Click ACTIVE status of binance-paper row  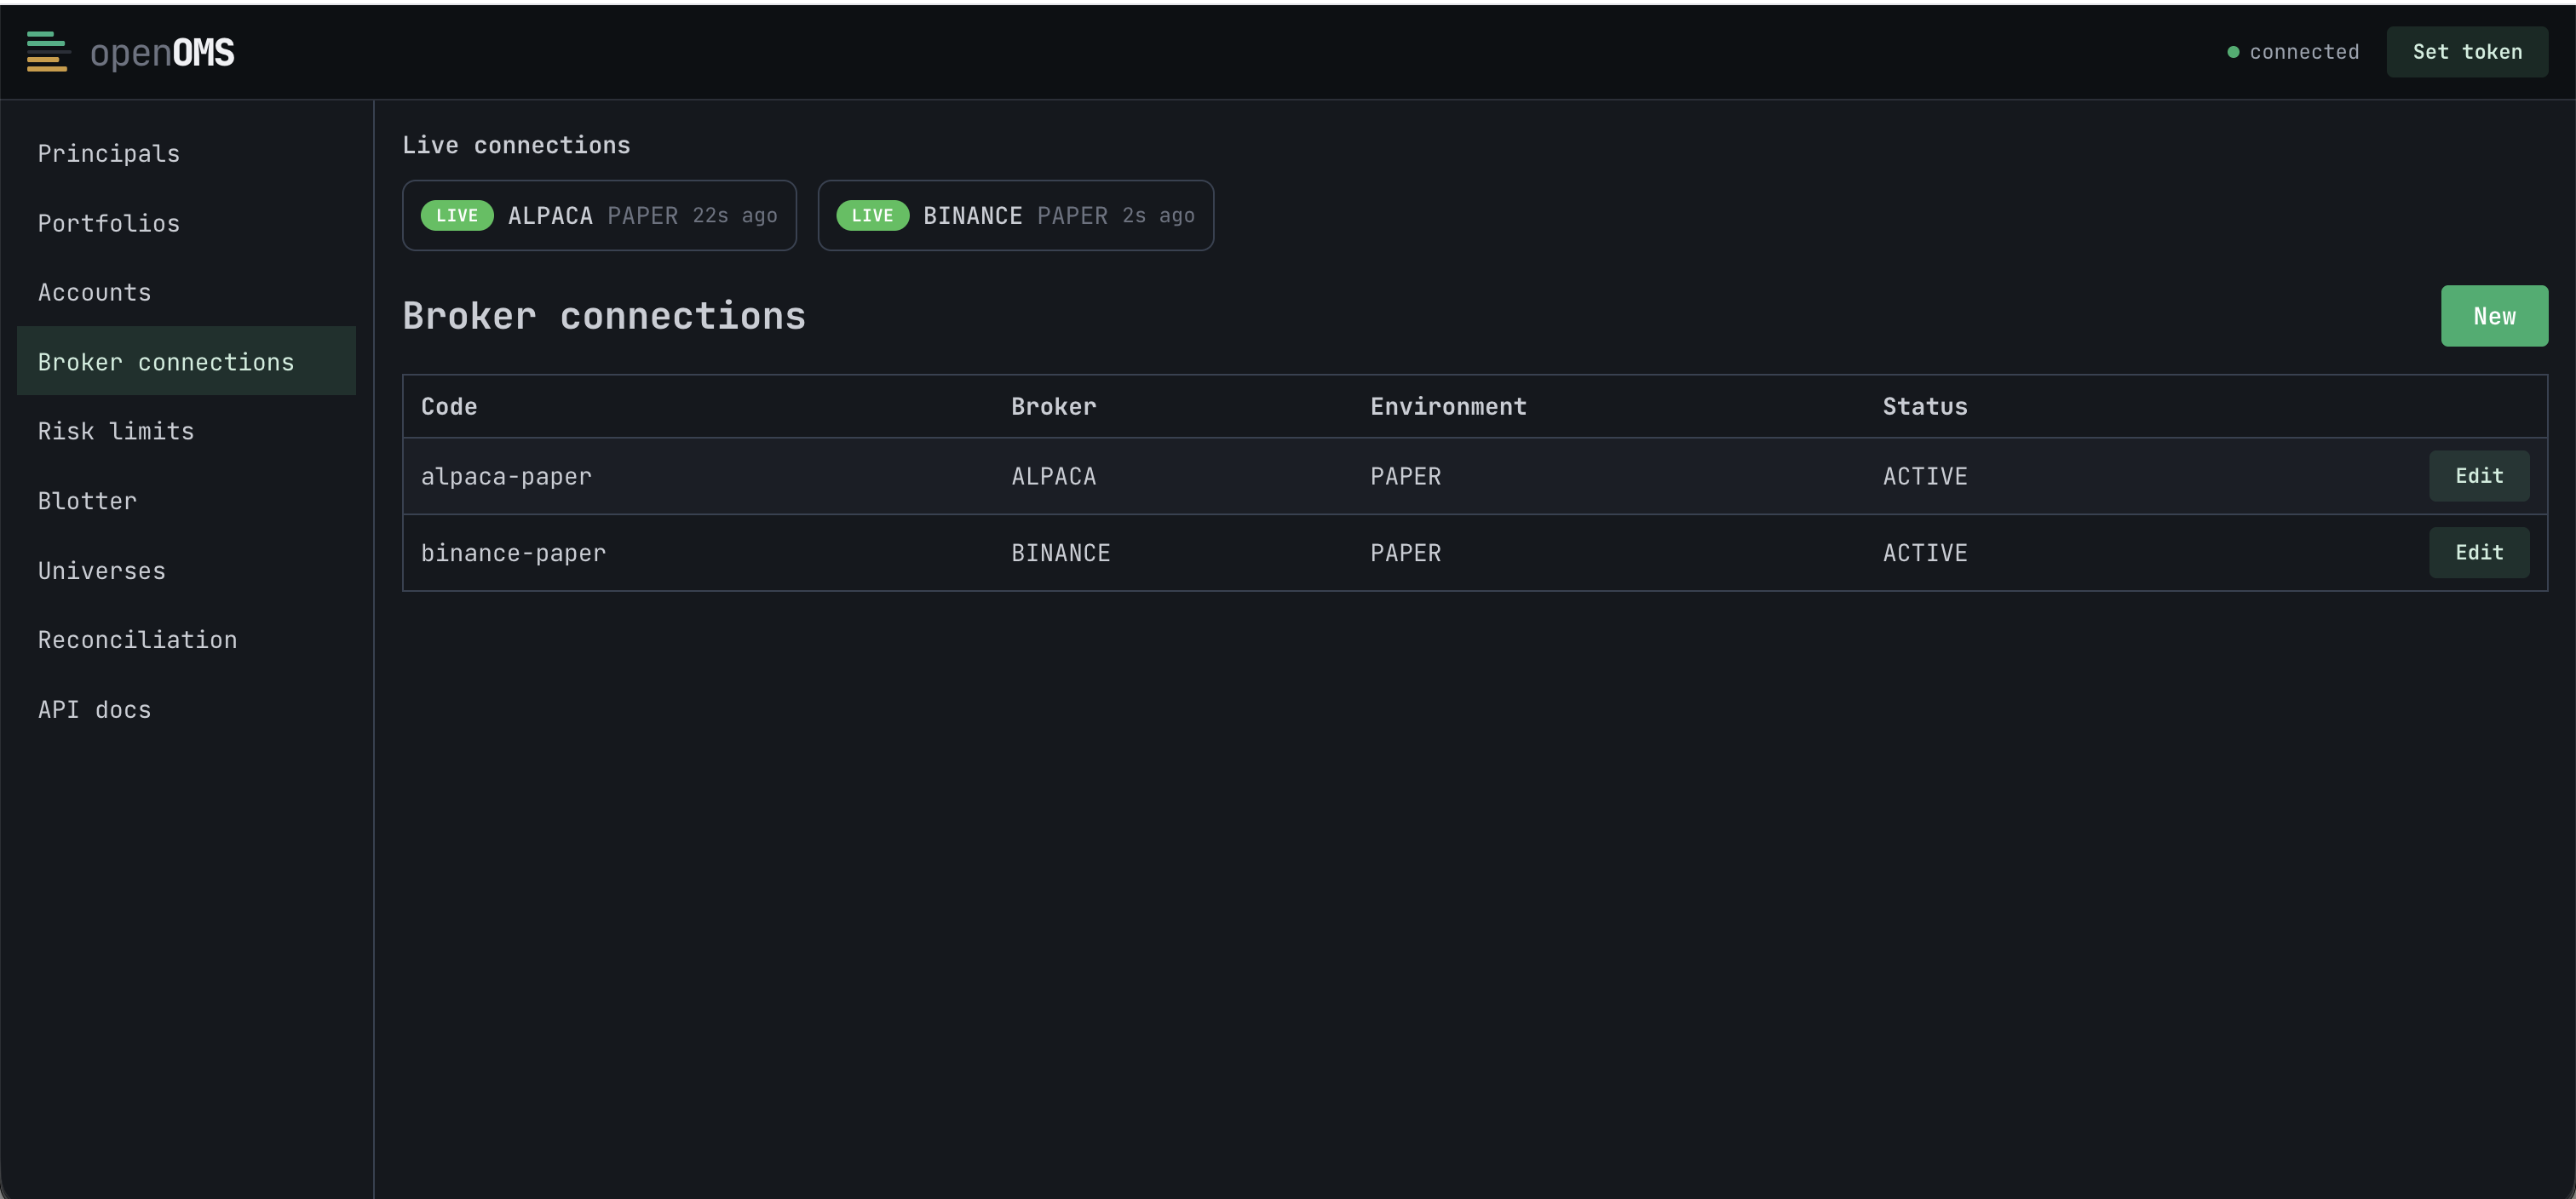tap(1924, 553)
